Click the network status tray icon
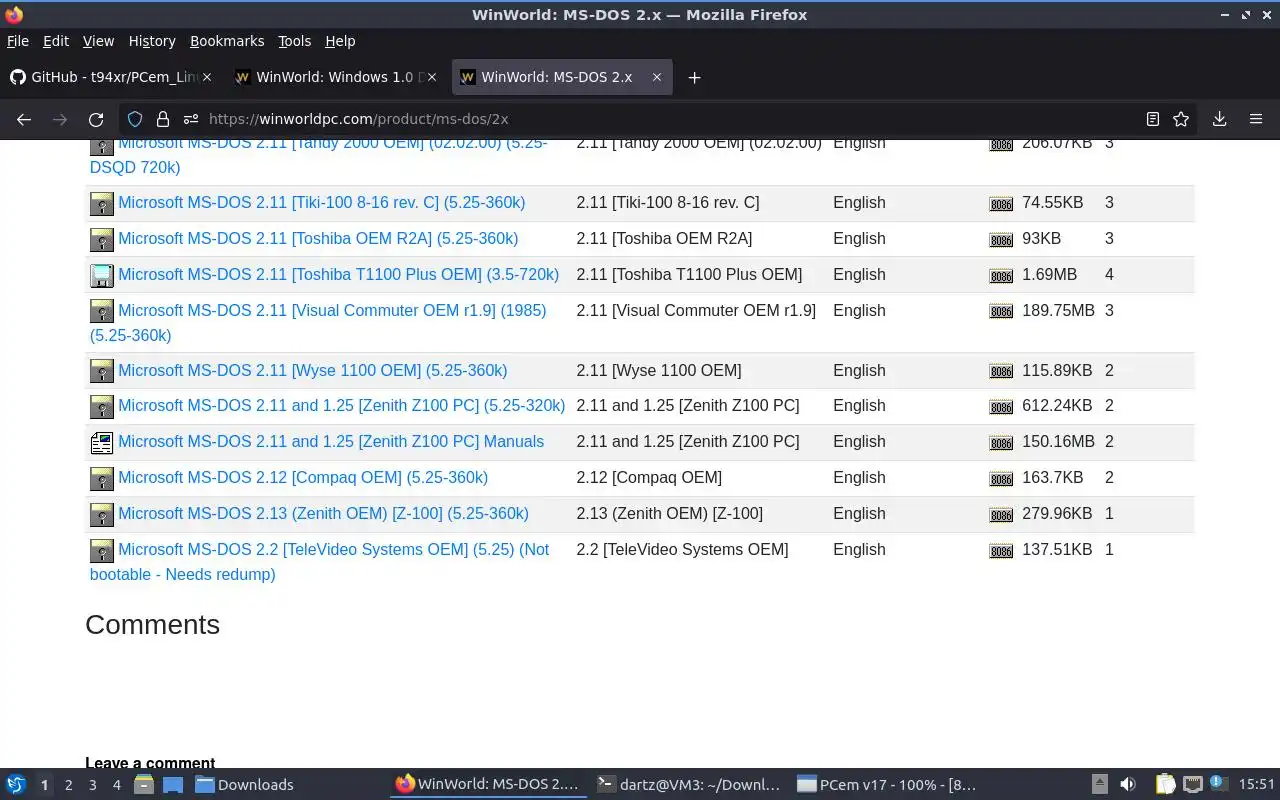The height and width of the screenshot is (800, 1280). [x=1192, y=785]
